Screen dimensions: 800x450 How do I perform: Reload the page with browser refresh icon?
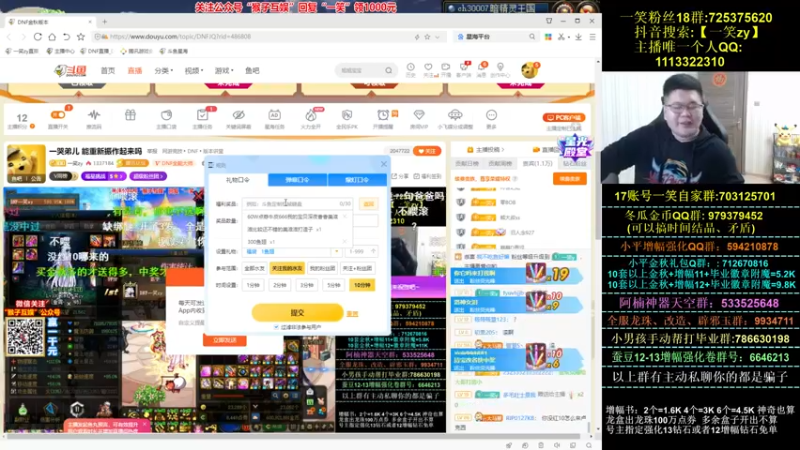pyautogui.click(x=38, y=37)
